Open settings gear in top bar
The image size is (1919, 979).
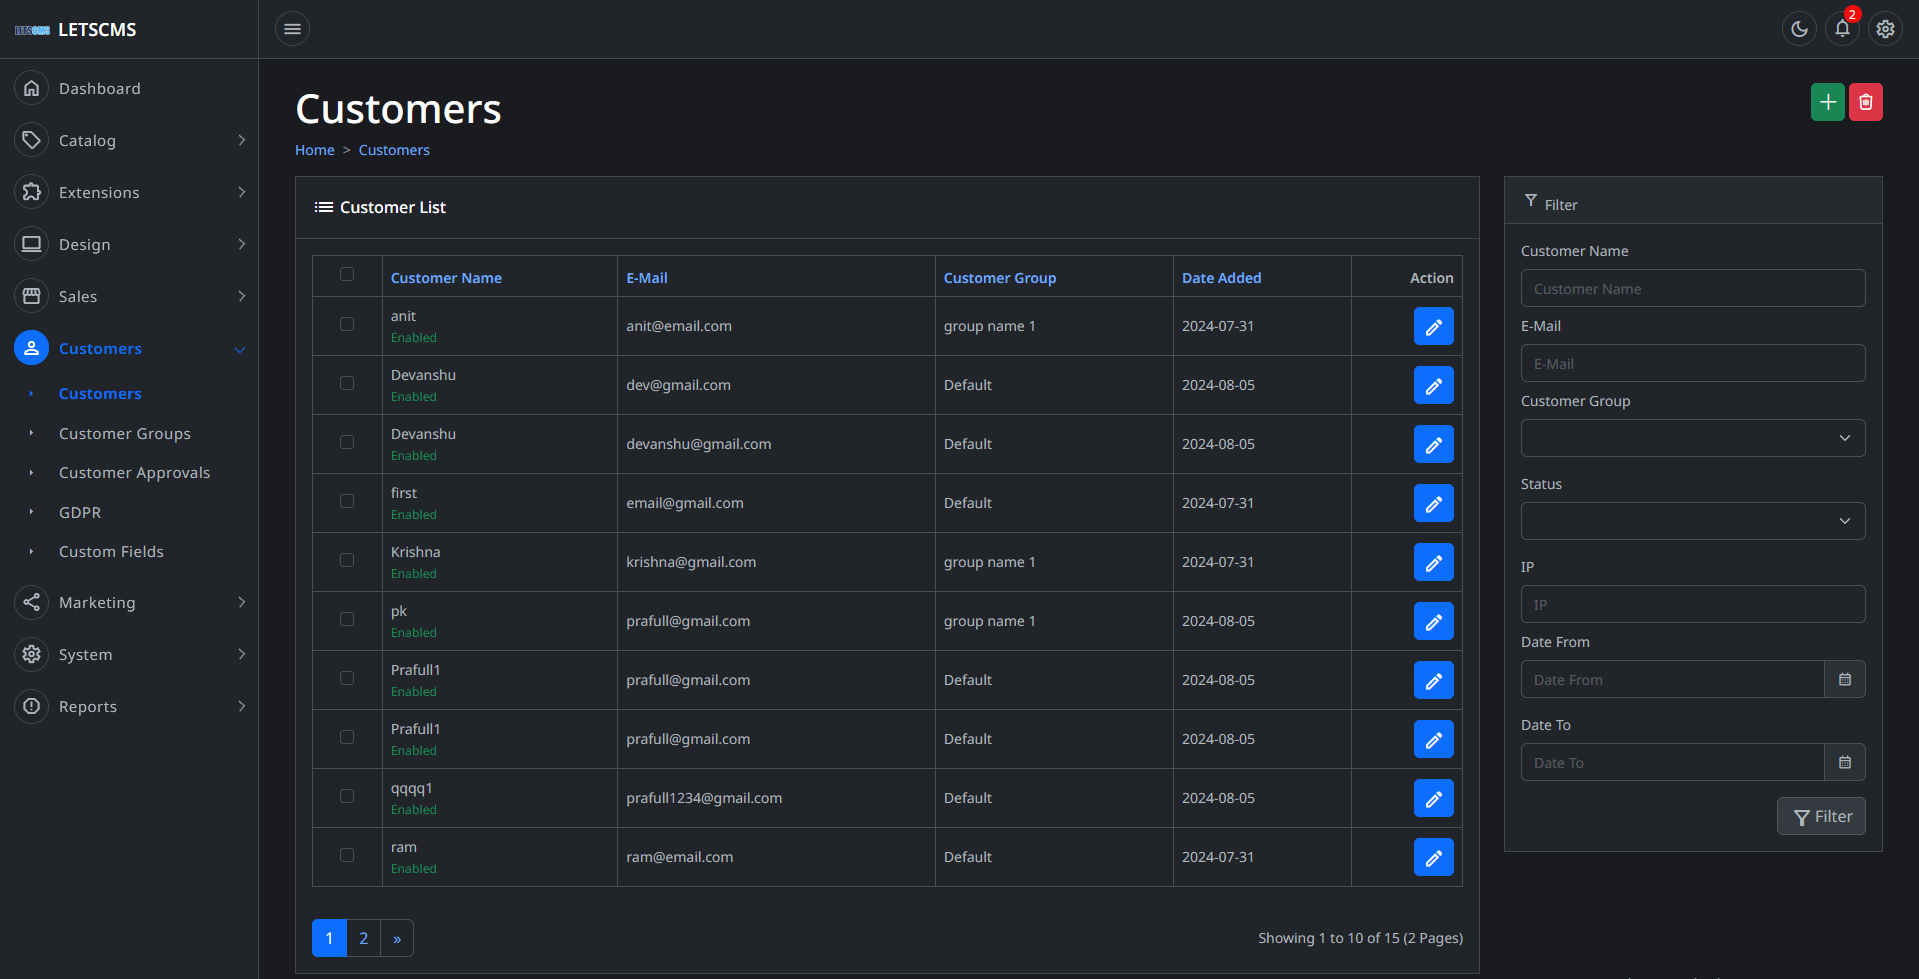click(x=1885, y=29)
